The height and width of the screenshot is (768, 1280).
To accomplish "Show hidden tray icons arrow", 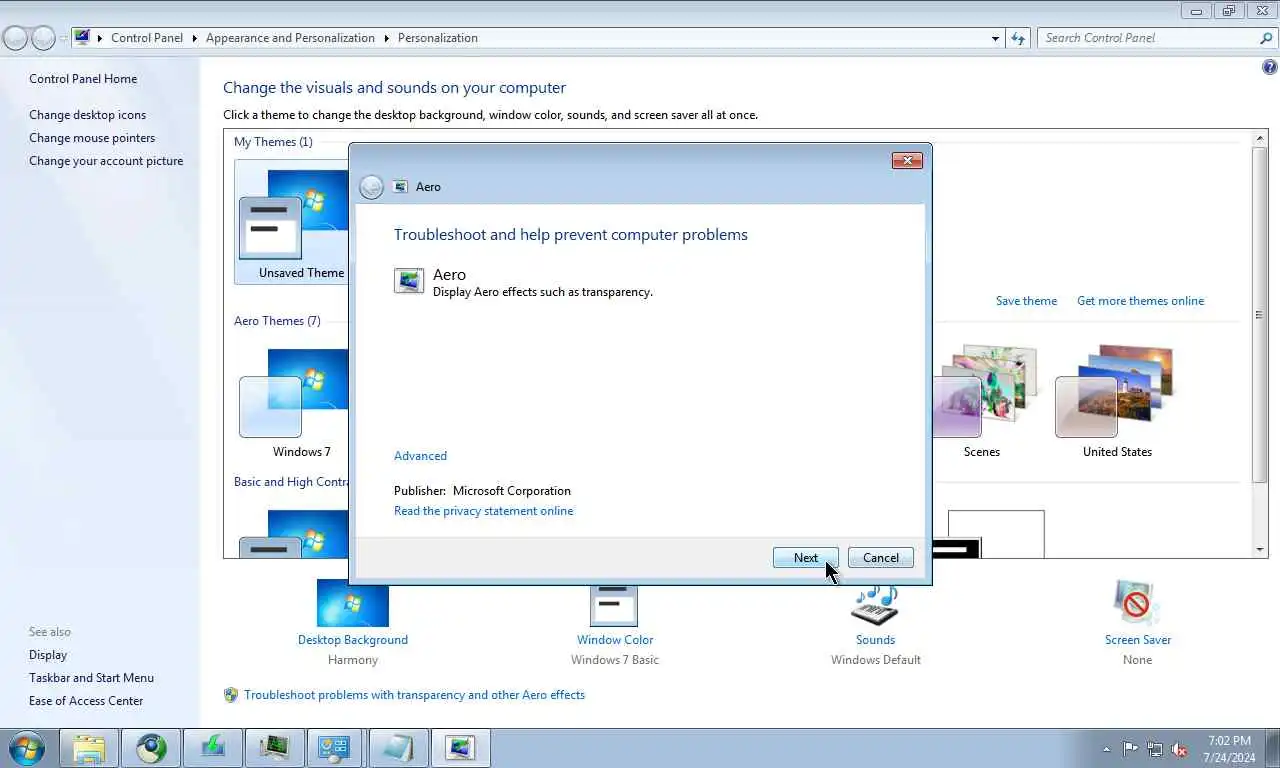I will tap(1106, 749).
